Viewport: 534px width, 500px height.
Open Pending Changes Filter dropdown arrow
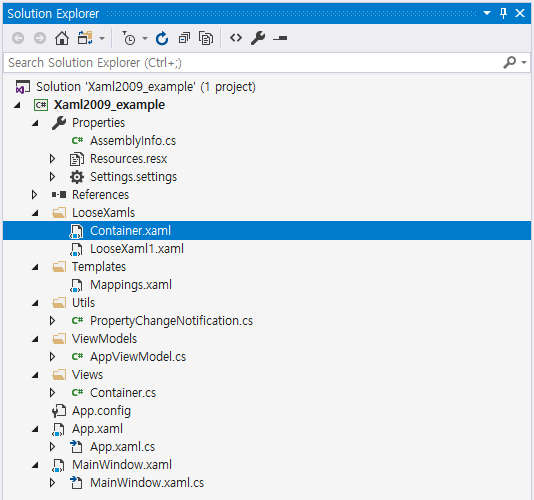pos(145,38)
